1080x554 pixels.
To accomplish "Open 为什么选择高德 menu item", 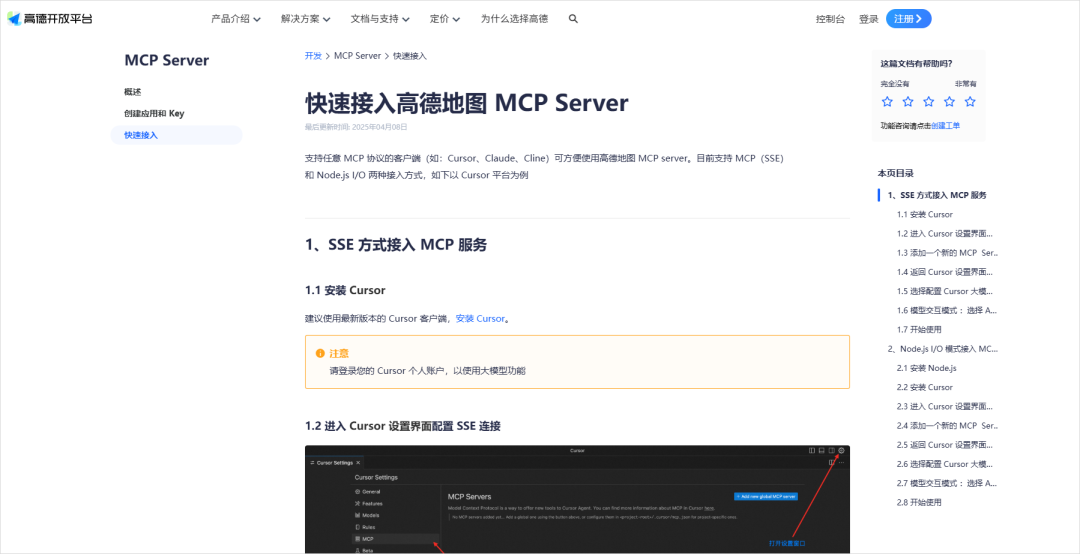I will click(x=514, y=19).
